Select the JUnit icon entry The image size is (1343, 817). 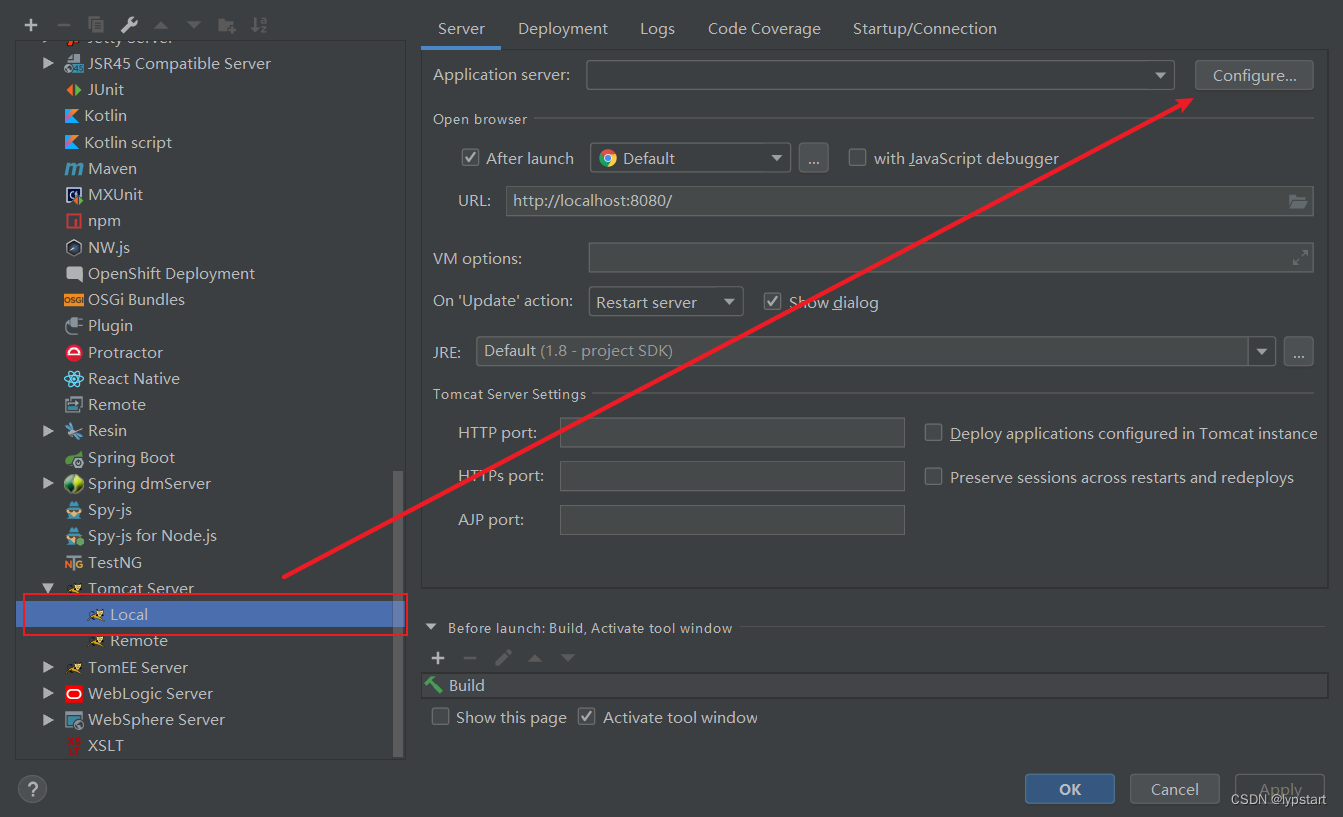(73, 89)
